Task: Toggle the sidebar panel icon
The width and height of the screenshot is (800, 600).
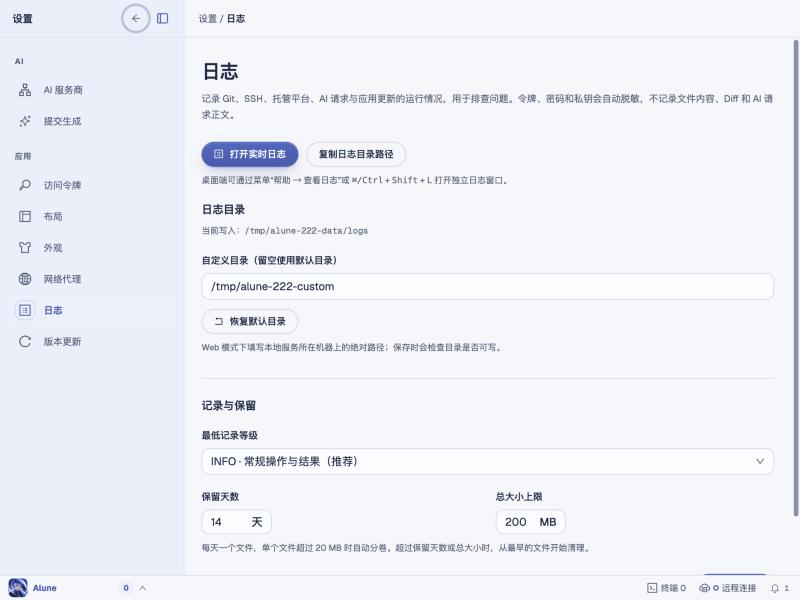Action: (162, 18)
